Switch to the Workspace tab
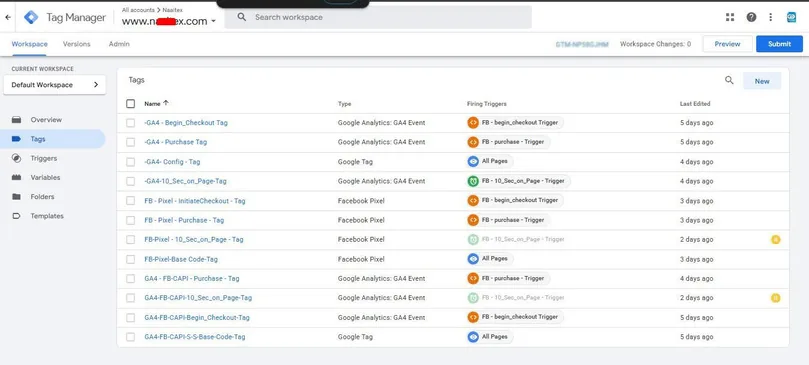This screenshot has height=365, width=809. click(x=29, y=44)
